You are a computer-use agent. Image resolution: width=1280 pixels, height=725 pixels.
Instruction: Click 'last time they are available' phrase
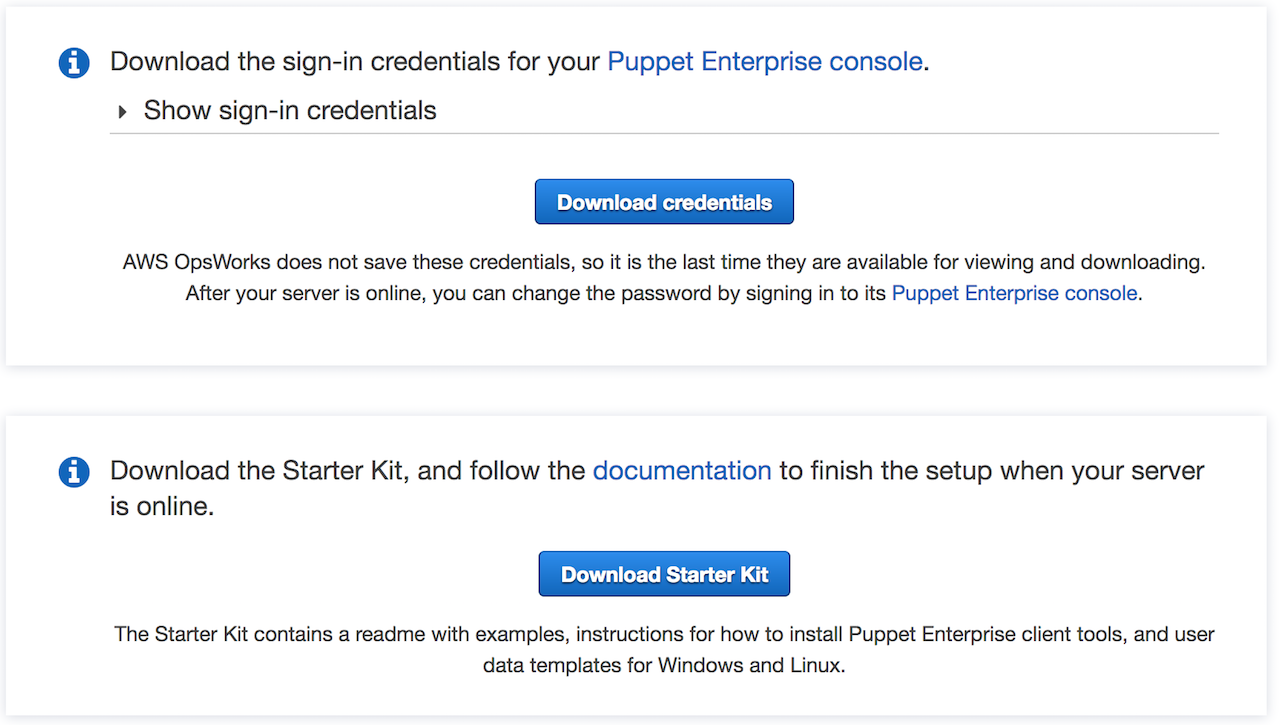pos(760,262)
